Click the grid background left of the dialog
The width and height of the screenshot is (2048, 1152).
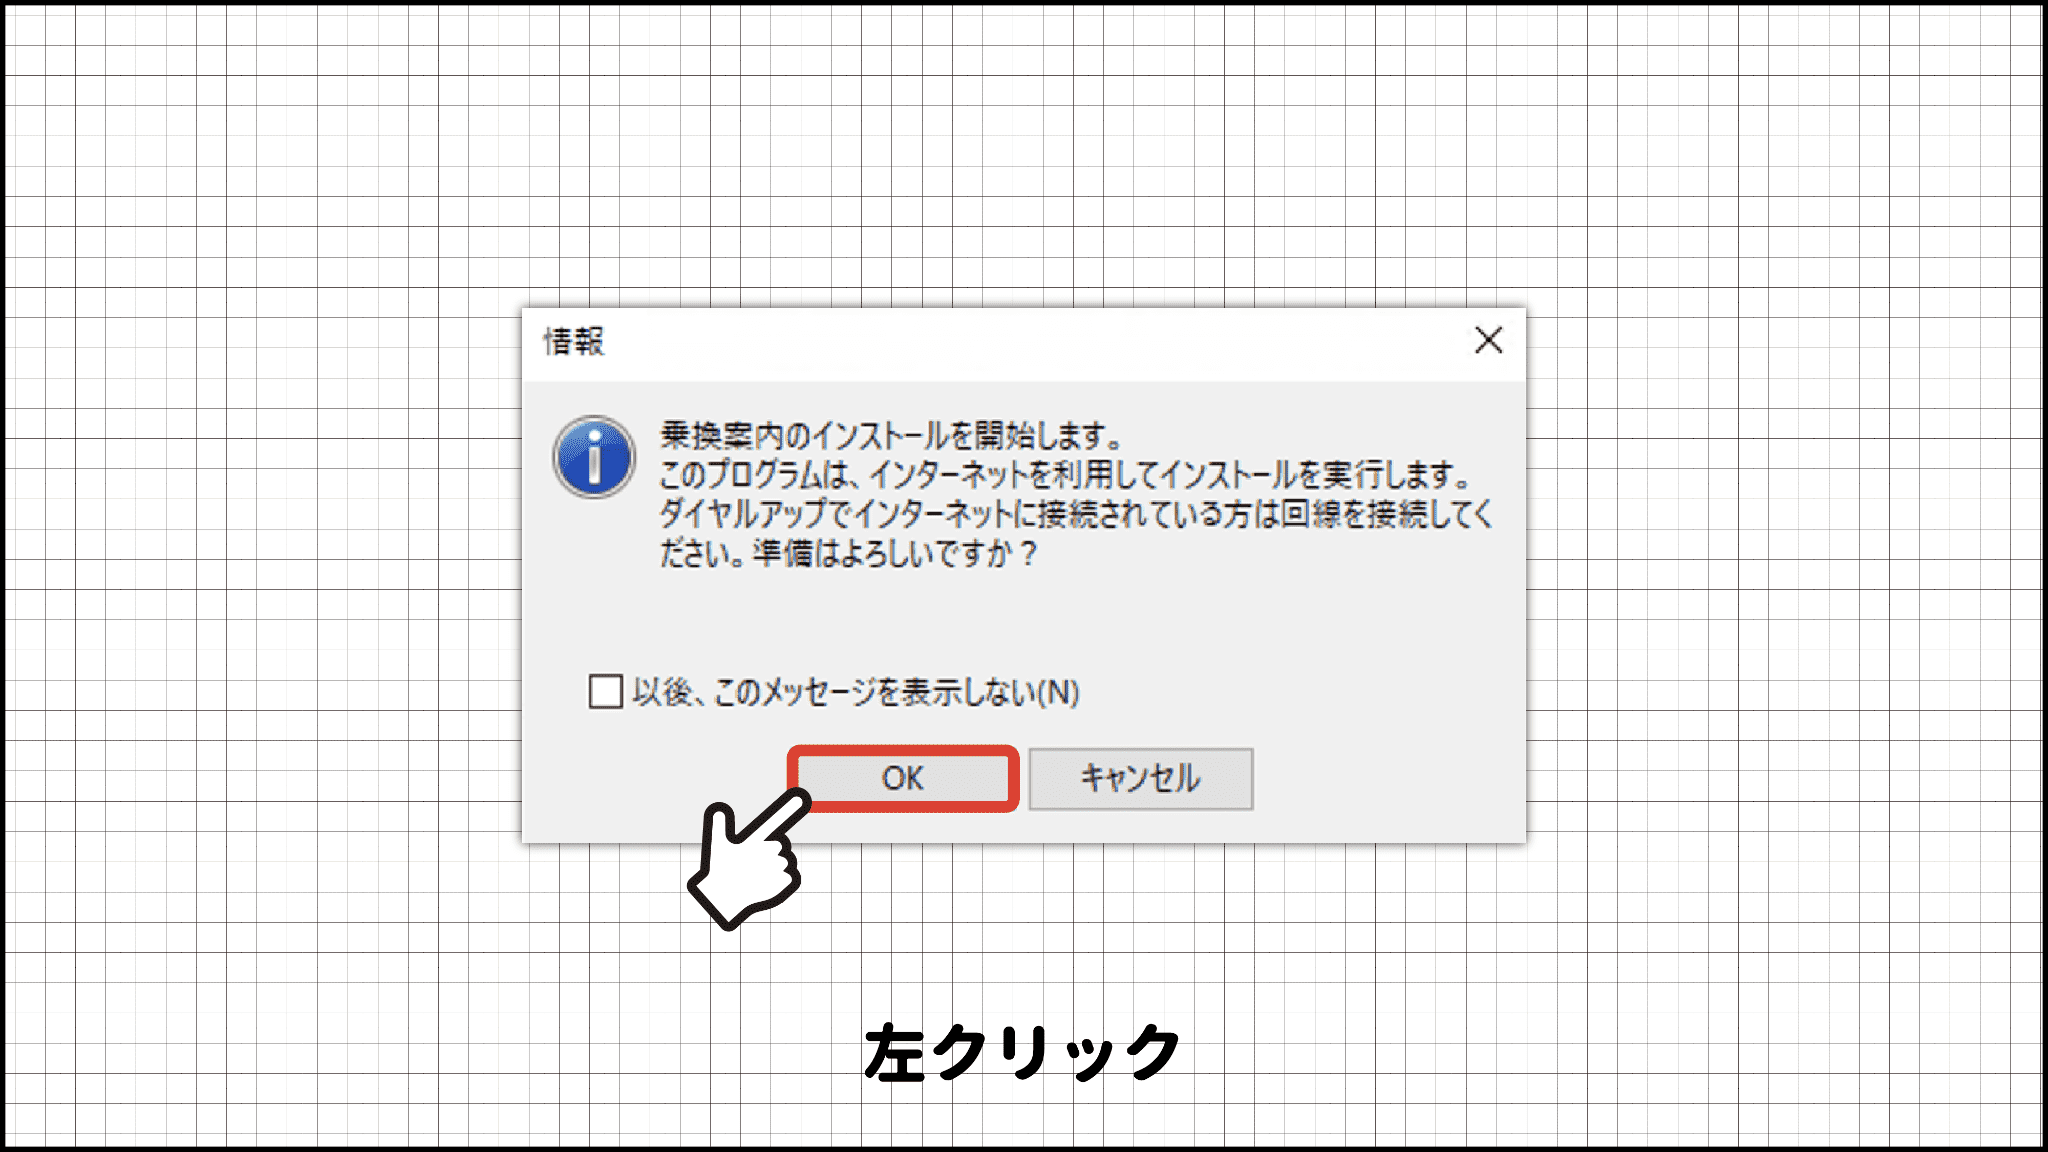[262, 575]
